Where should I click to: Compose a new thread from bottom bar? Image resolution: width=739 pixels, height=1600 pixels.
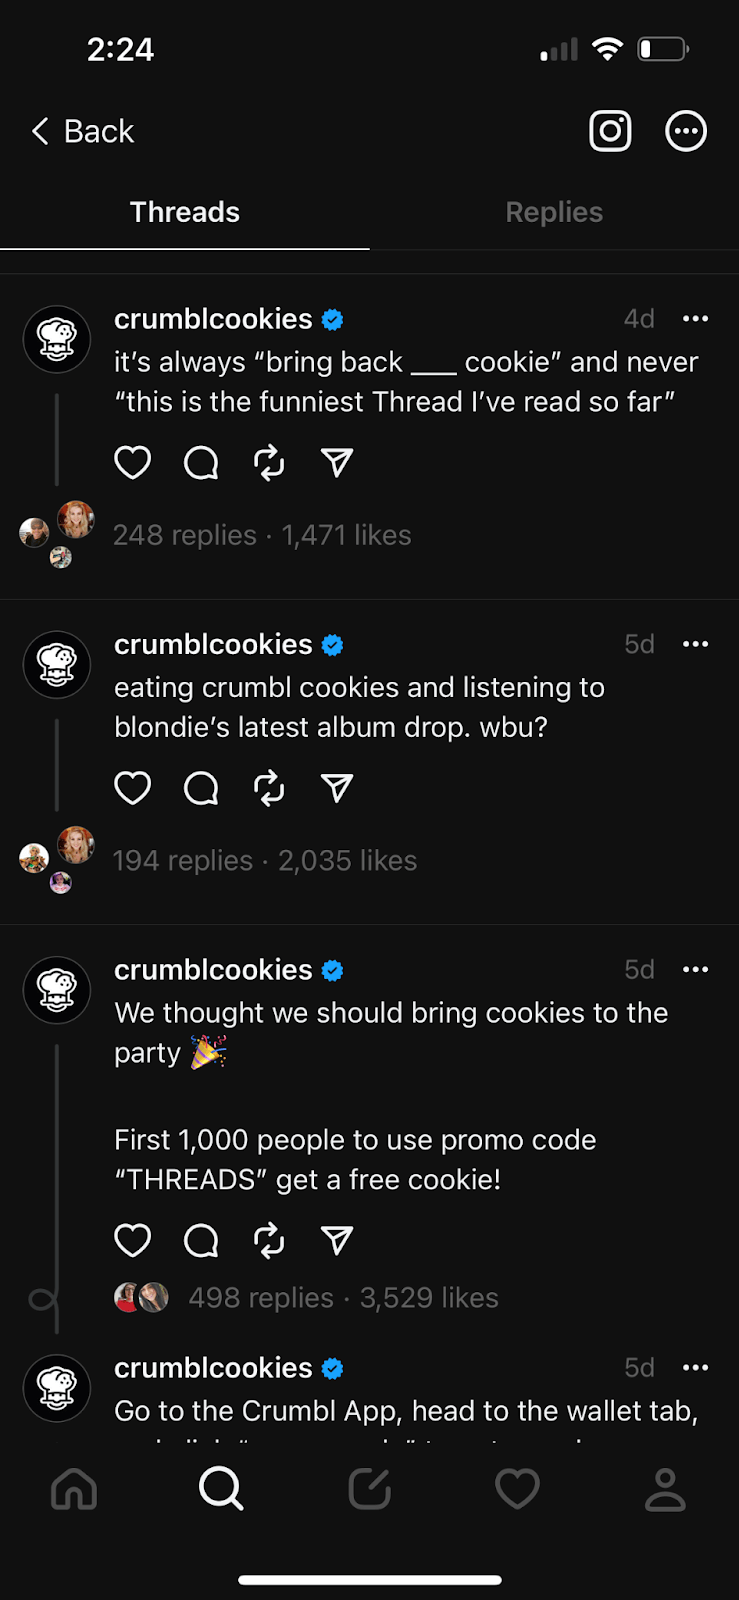point(369,1489)
